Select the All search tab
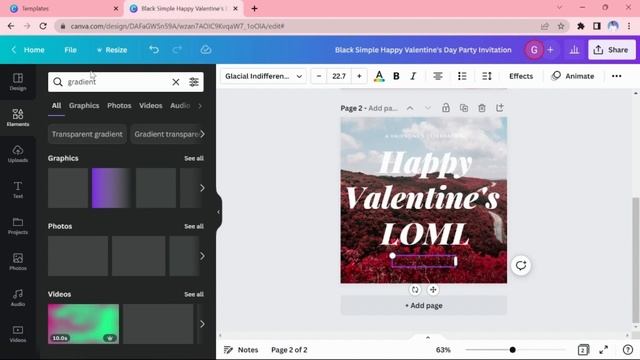This screenshot has width=640, height=360. pyautogui.click(x=56, y=106)
